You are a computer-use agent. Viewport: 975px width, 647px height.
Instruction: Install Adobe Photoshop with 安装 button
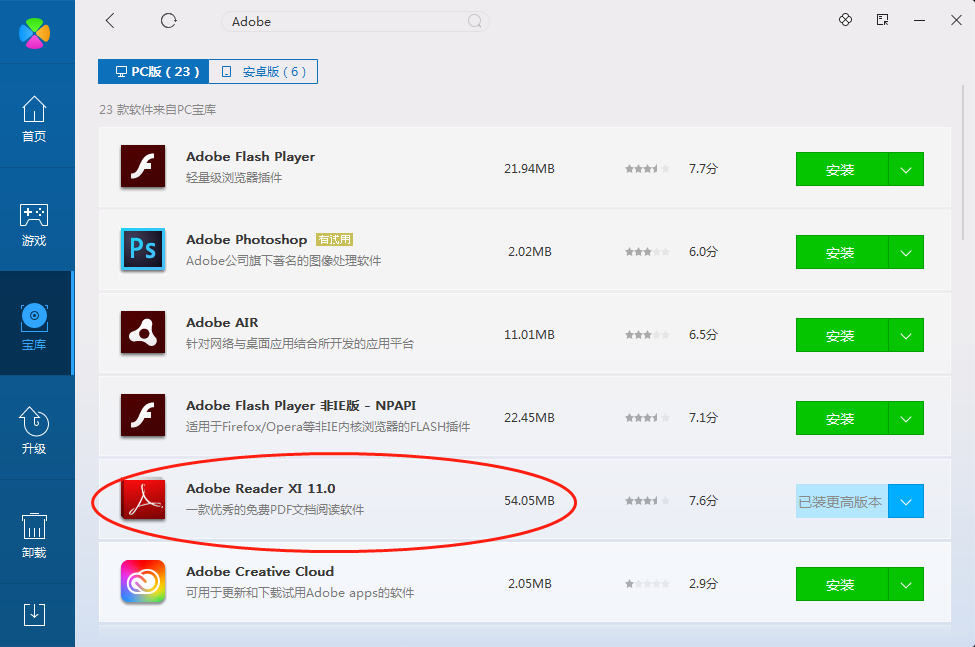tap(841, 253)
